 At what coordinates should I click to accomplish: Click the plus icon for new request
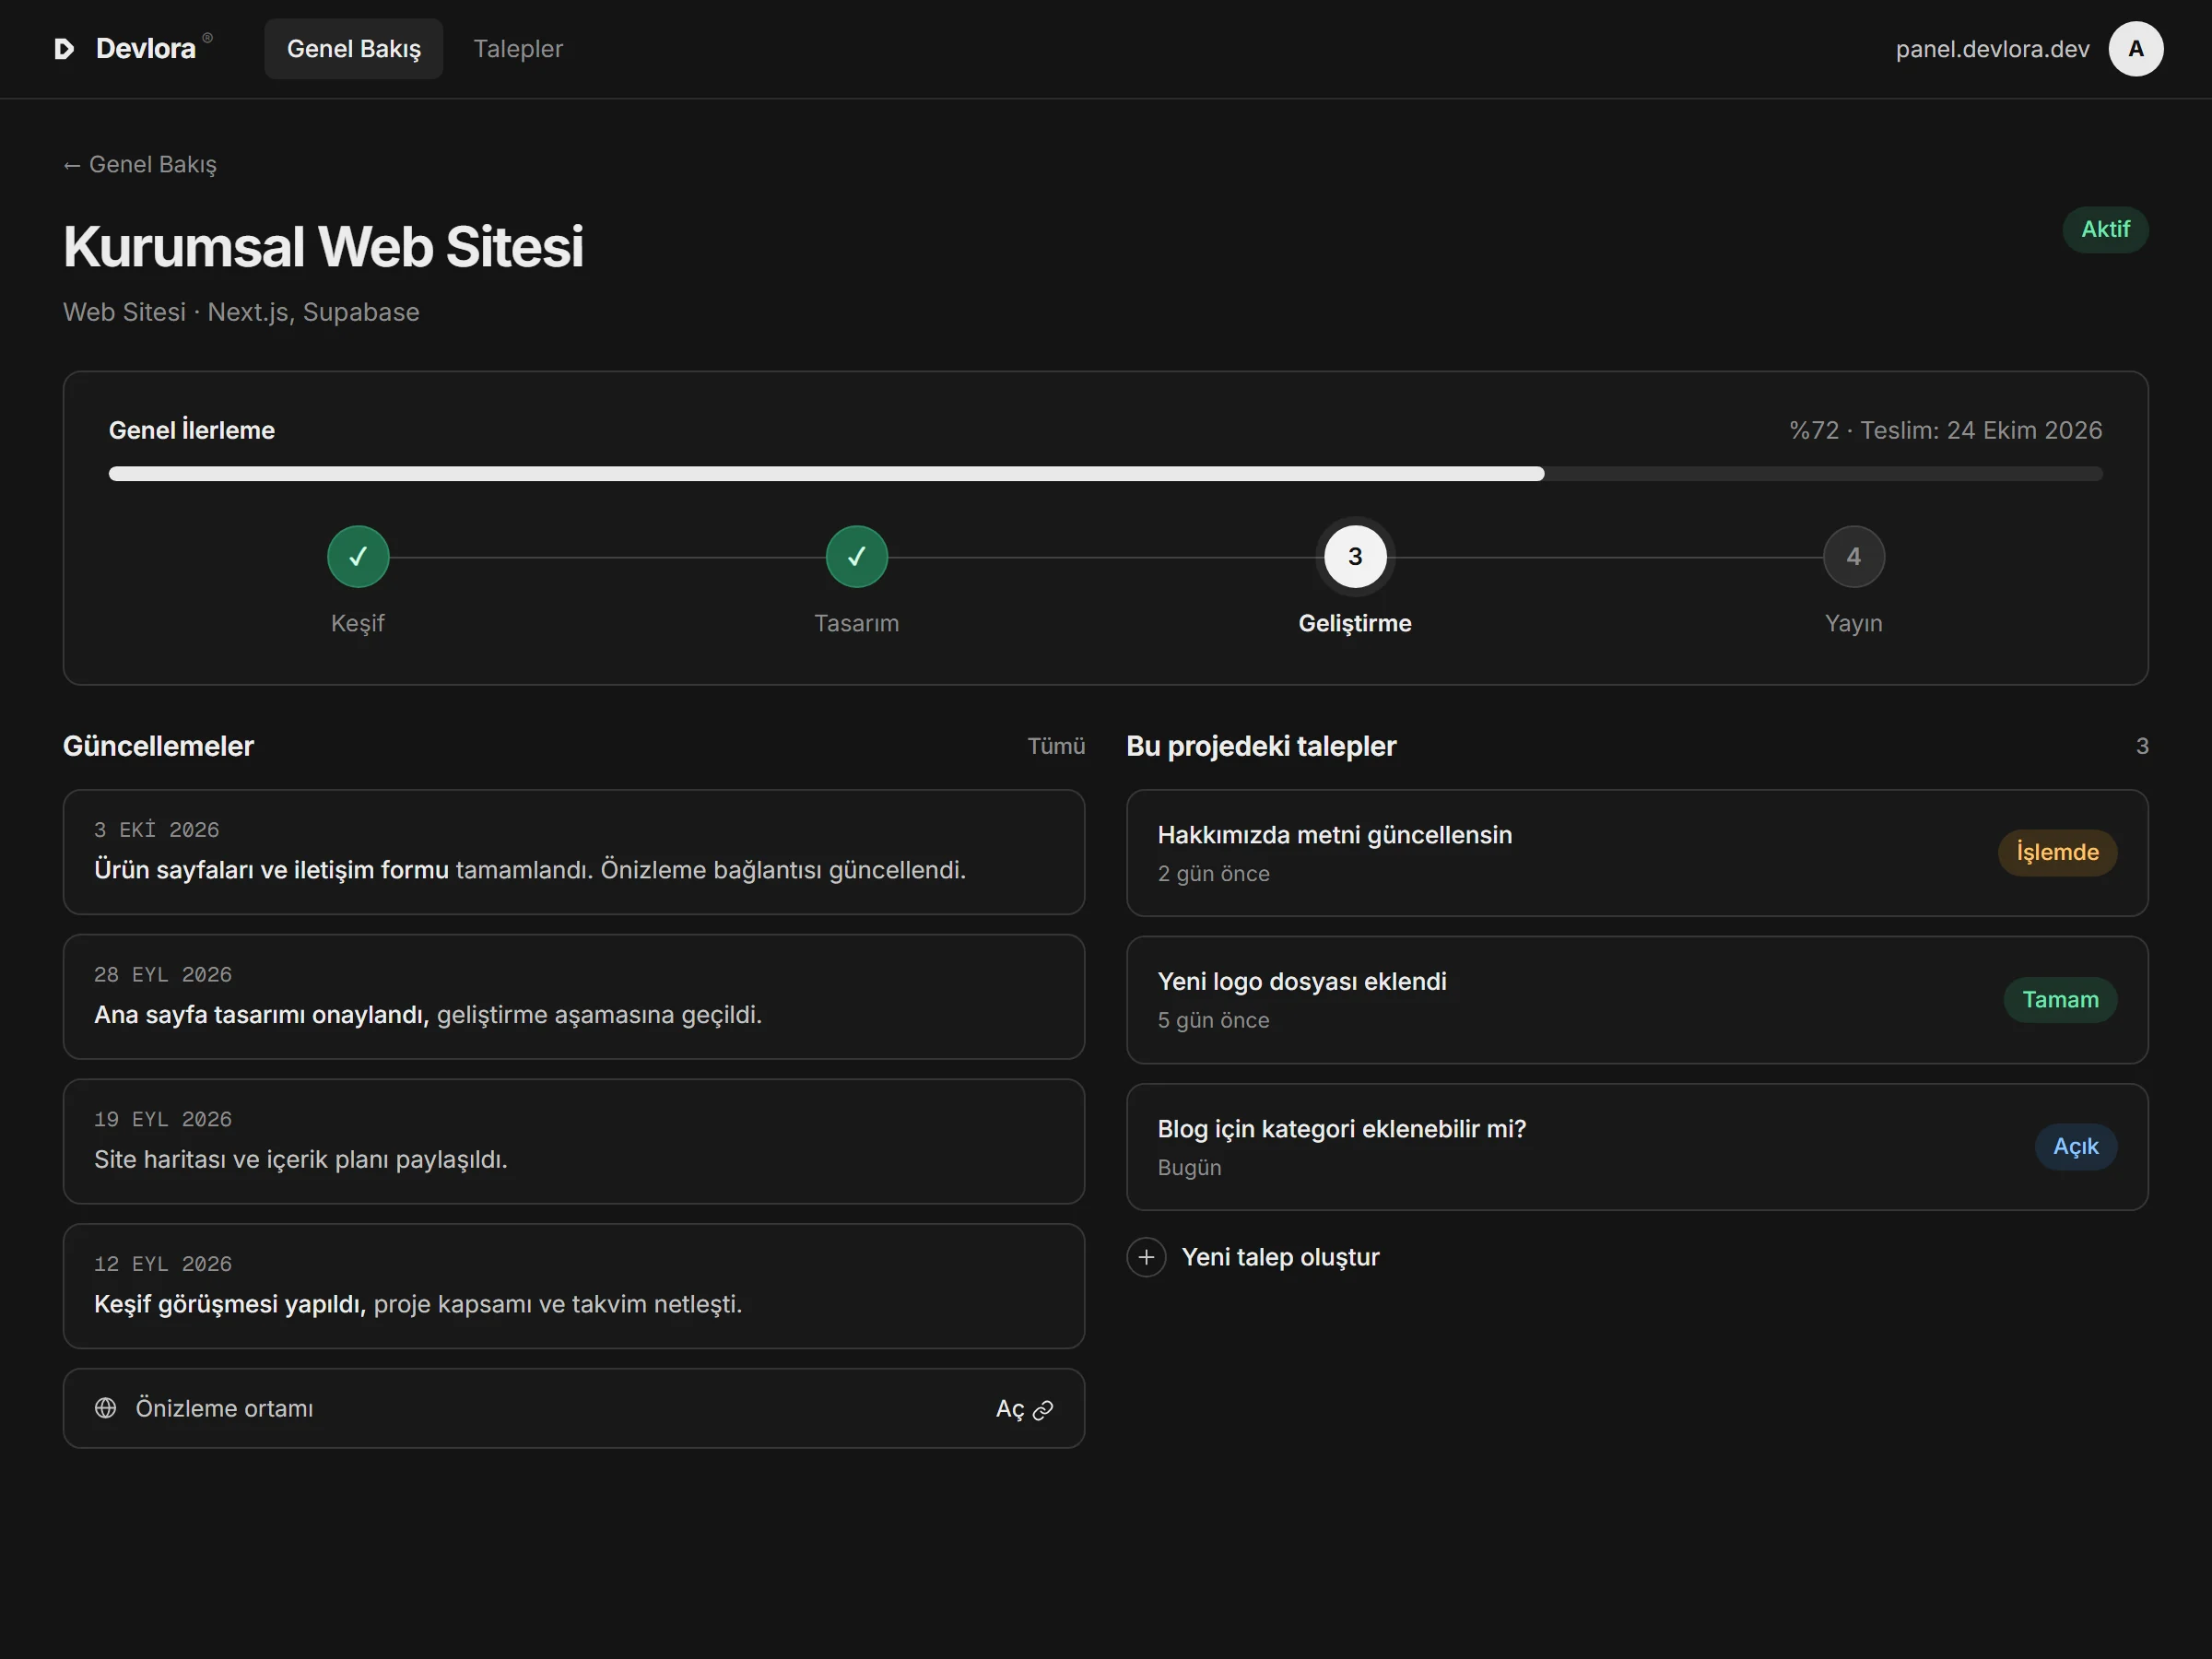(x=1146, y=1257)
